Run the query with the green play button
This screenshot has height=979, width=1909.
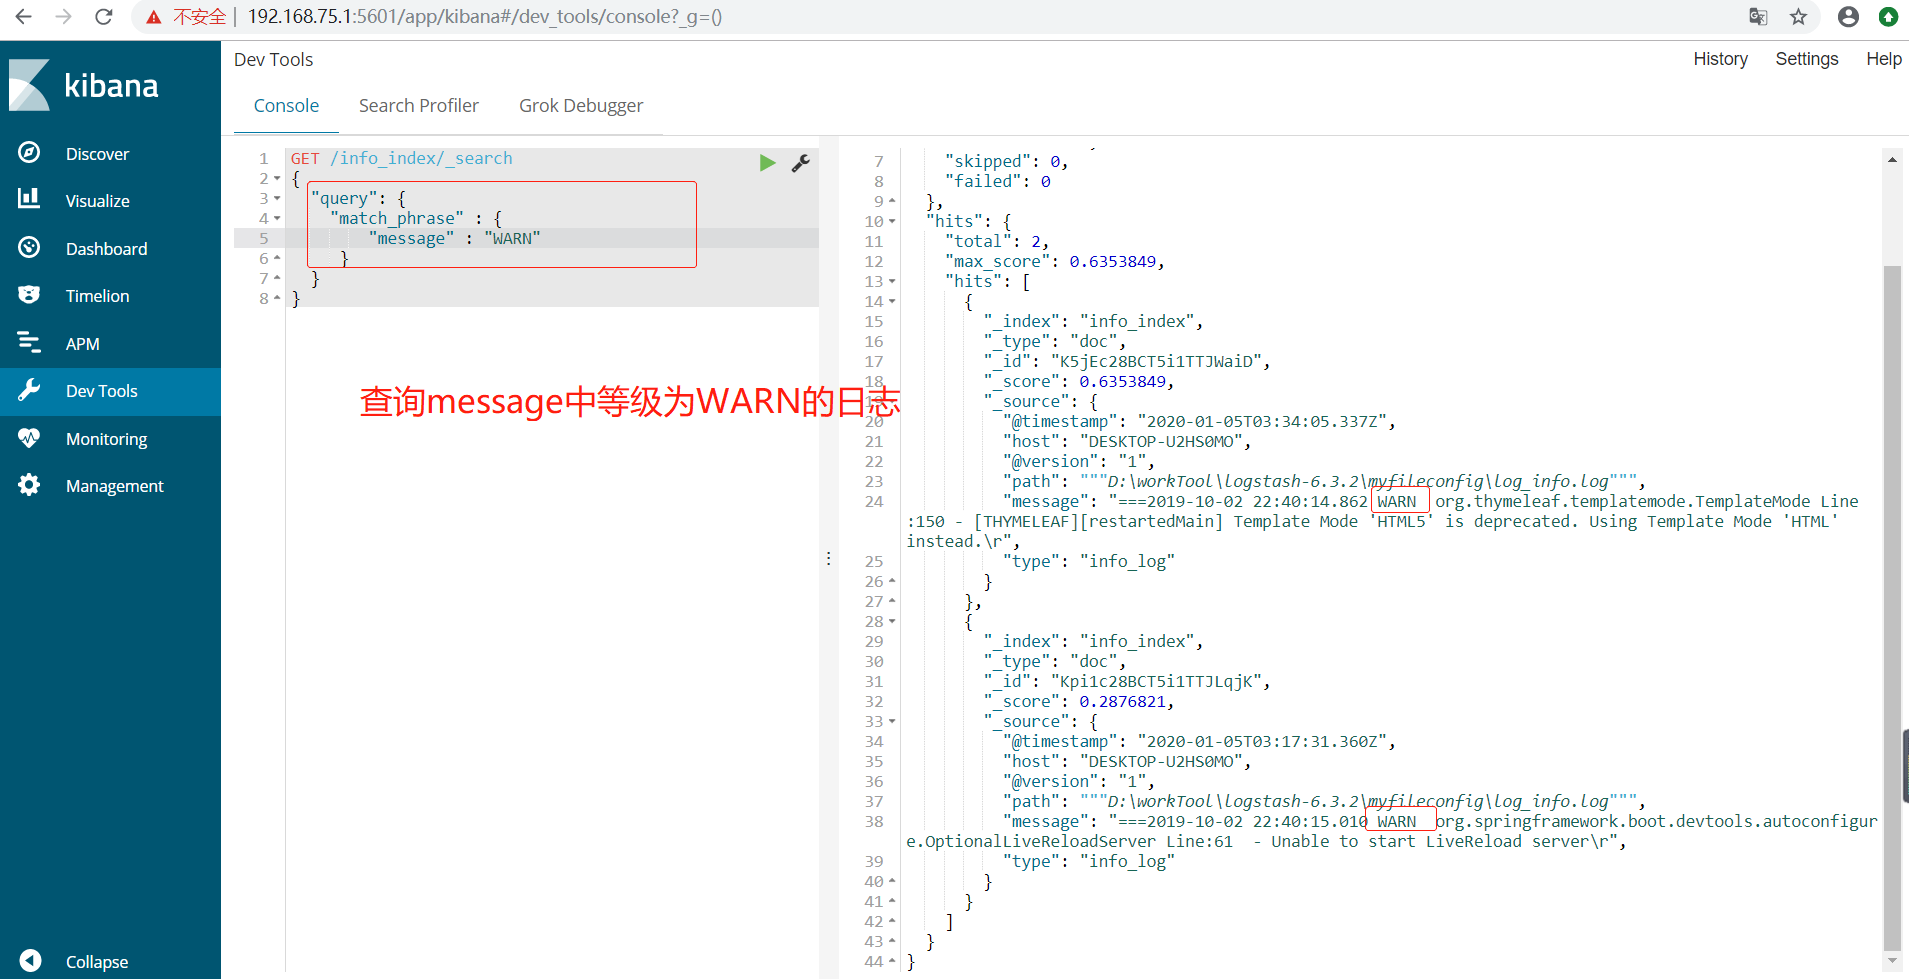(x=766, y=162)
